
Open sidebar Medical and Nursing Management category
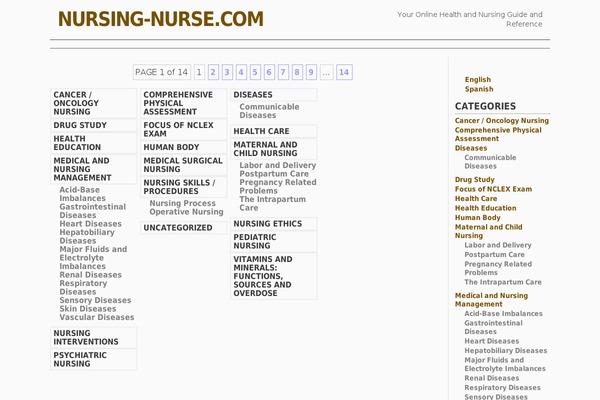point(491,300)
